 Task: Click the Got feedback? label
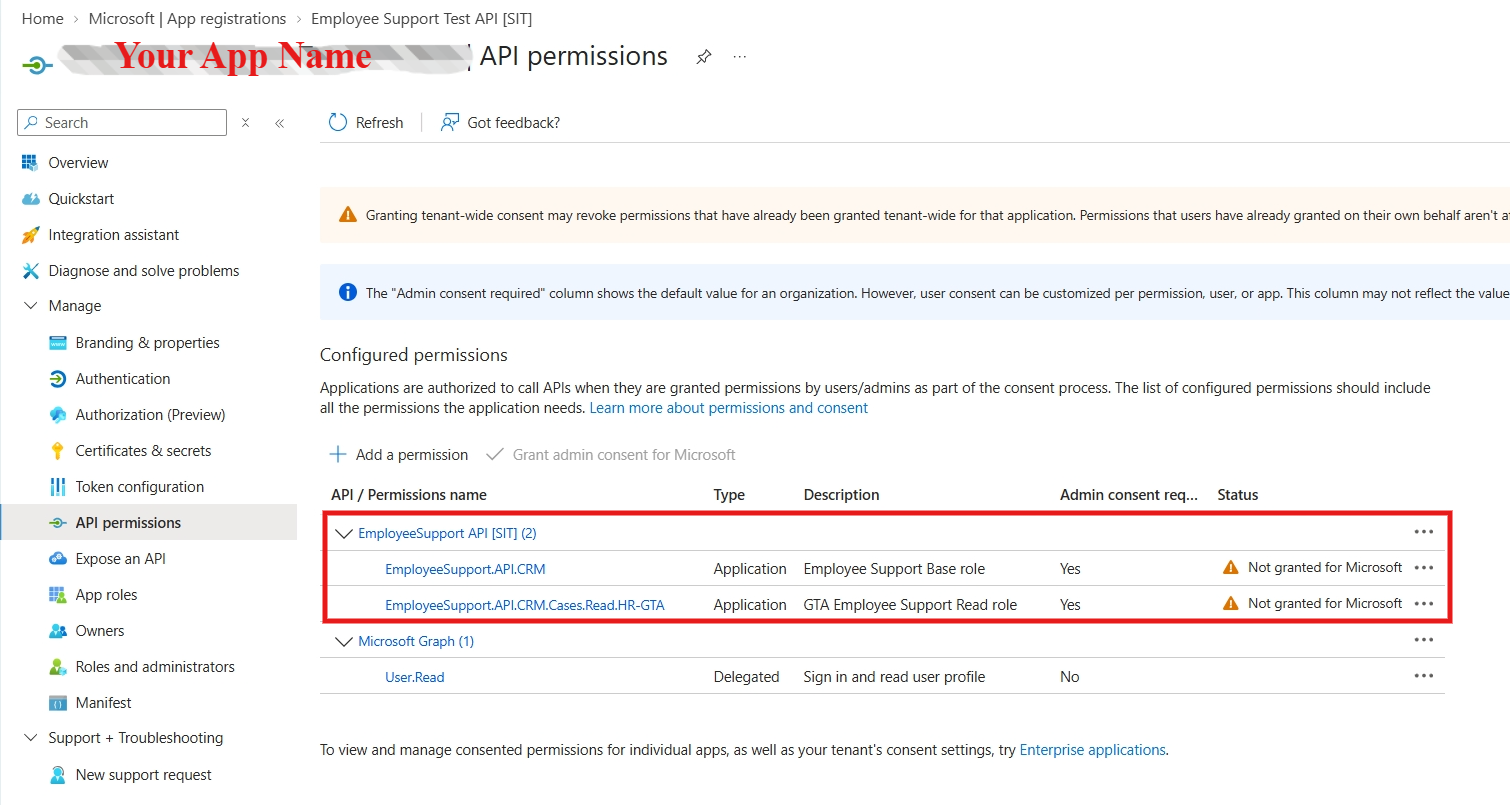pyautogui.click(x=514, y=123)
